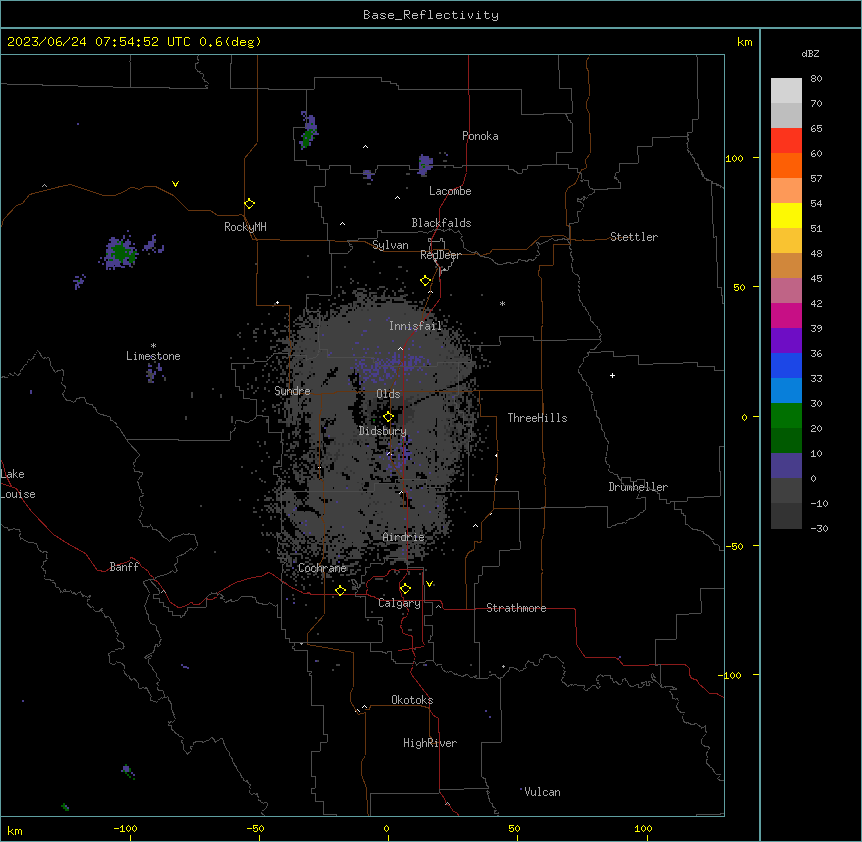This screenshot has width=862, height=842.
Task: Click the yellow v marker northwest of RockyMH
Action: click(x=175, y=184)
